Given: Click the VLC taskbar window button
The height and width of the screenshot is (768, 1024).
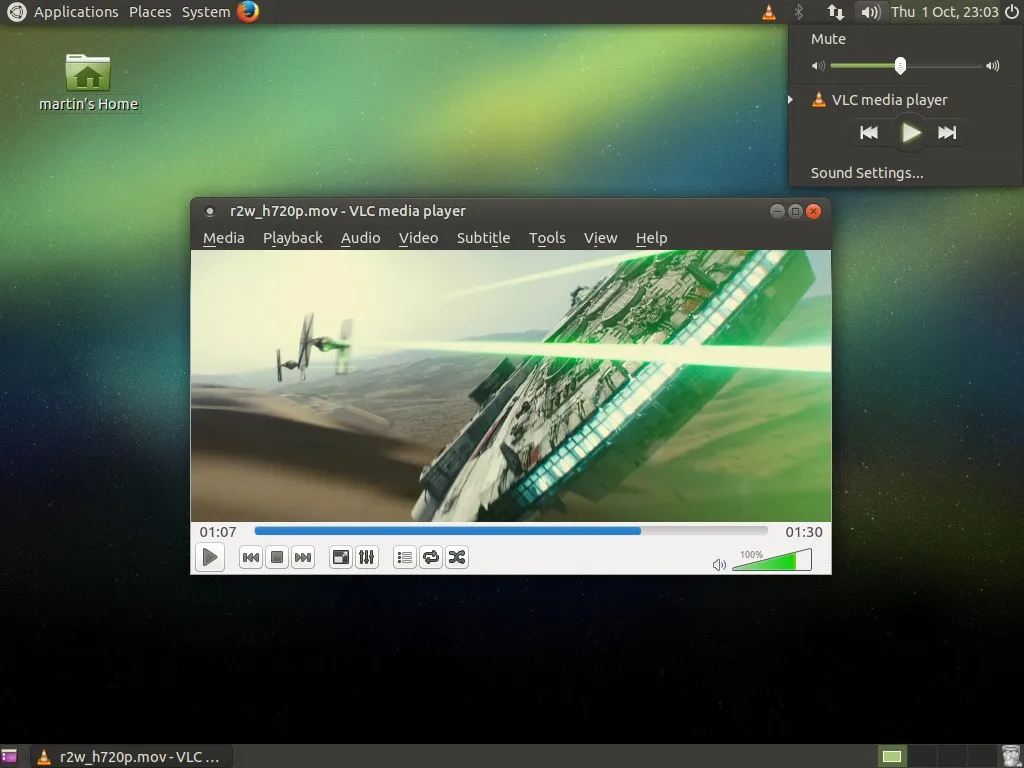Looking at the screenshot, I should click(x=130, y=756).
